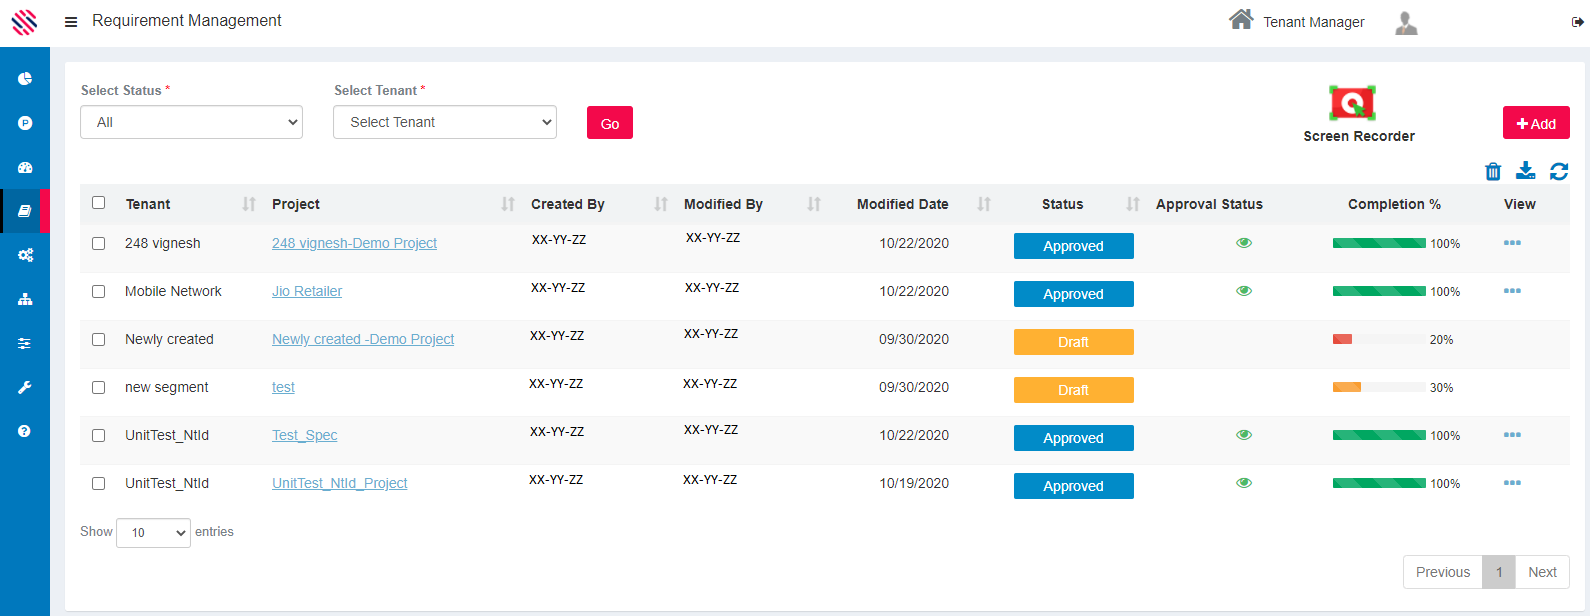This screenshot has width=1590, height=616.
Task: Click the refresh icon above table
Action: point(1558,172)
